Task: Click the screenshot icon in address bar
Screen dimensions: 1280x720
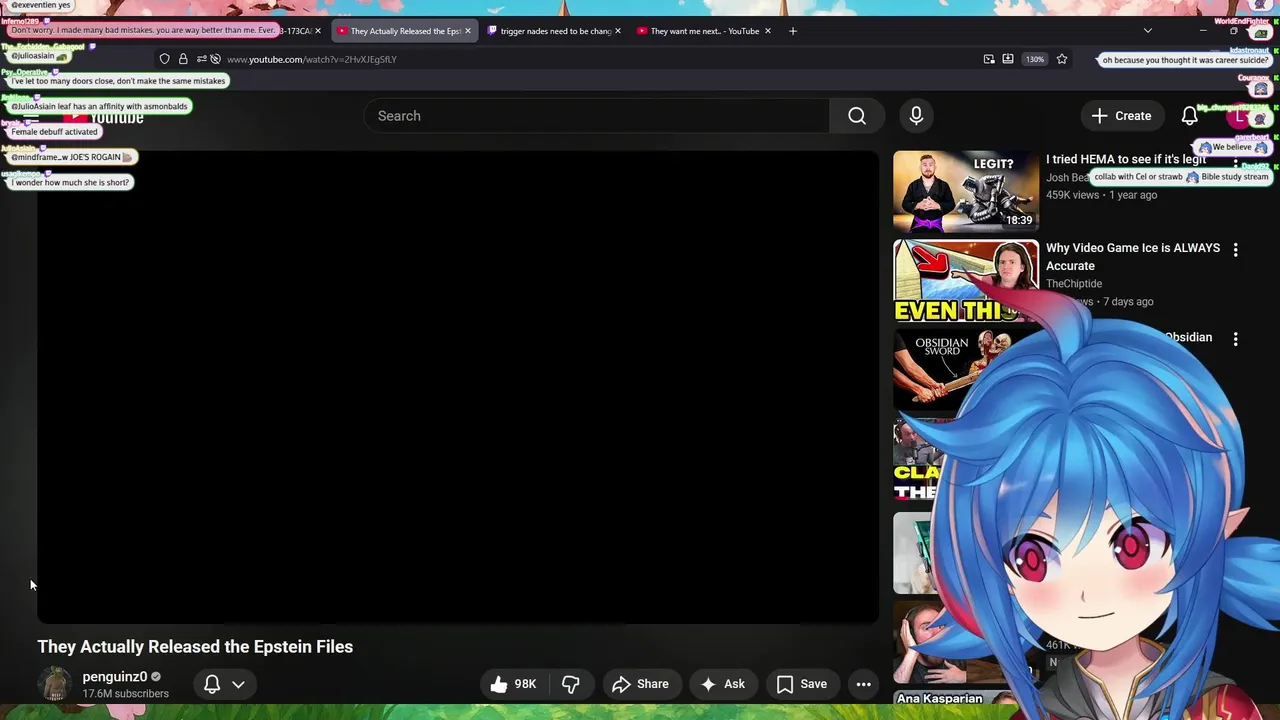Action: 989,59
